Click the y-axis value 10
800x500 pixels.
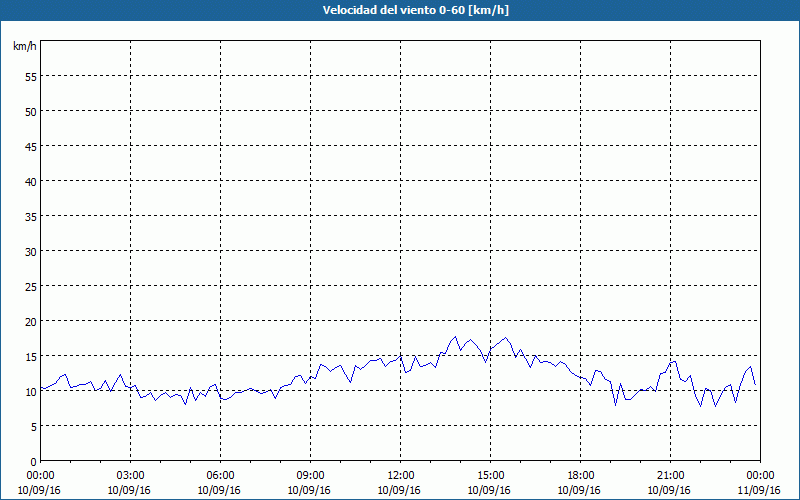tap(31, 392)
